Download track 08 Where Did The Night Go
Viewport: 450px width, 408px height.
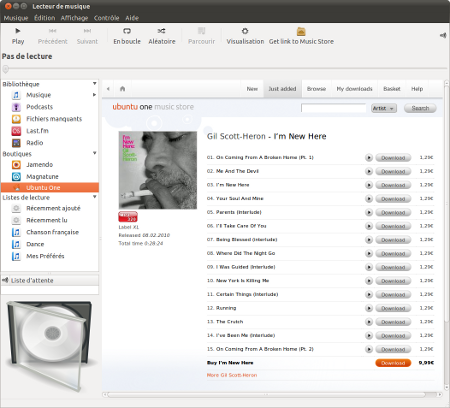393,253
